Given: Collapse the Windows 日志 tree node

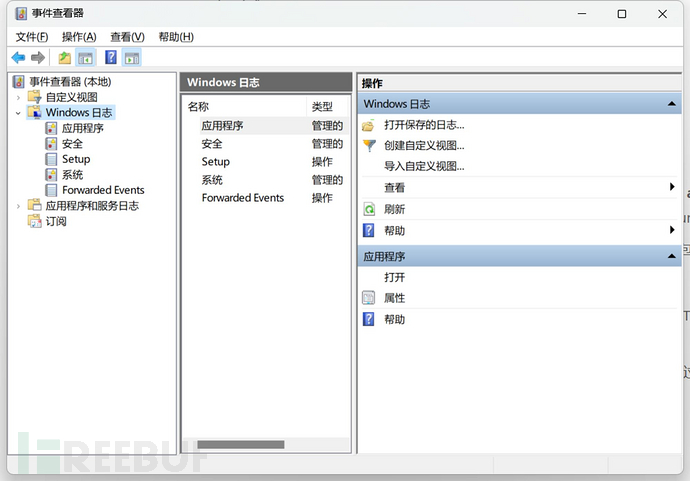Looking at the screenshot, I should tap(18, 113).
